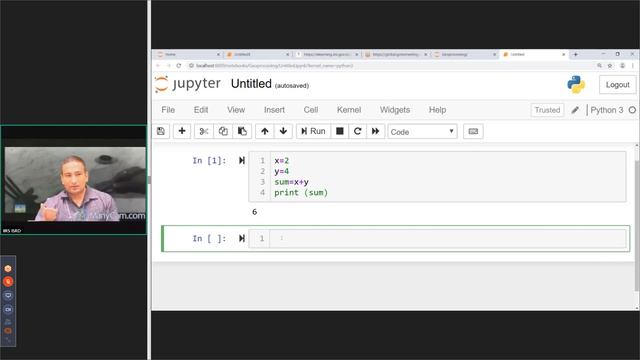
Task: Open the Edit menu
Action: pyautogui.click(x=201, y=110)
